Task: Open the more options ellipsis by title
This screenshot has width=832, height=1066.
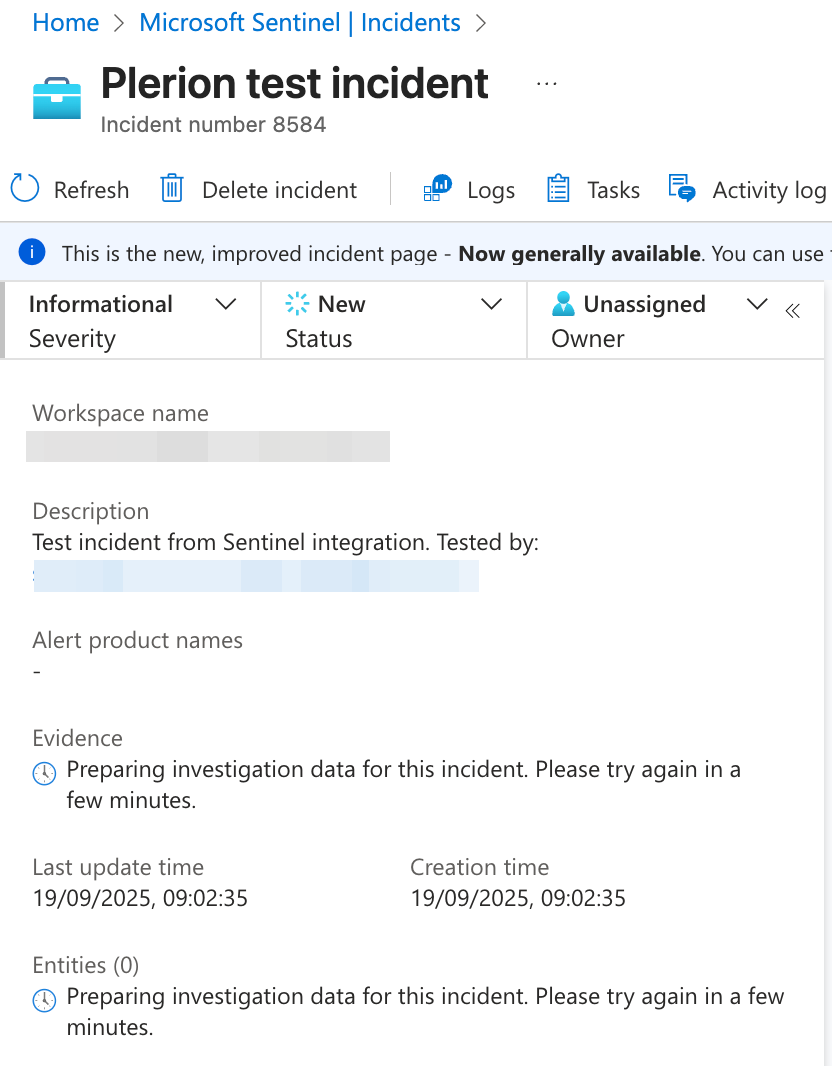Action: click(547, 84)
